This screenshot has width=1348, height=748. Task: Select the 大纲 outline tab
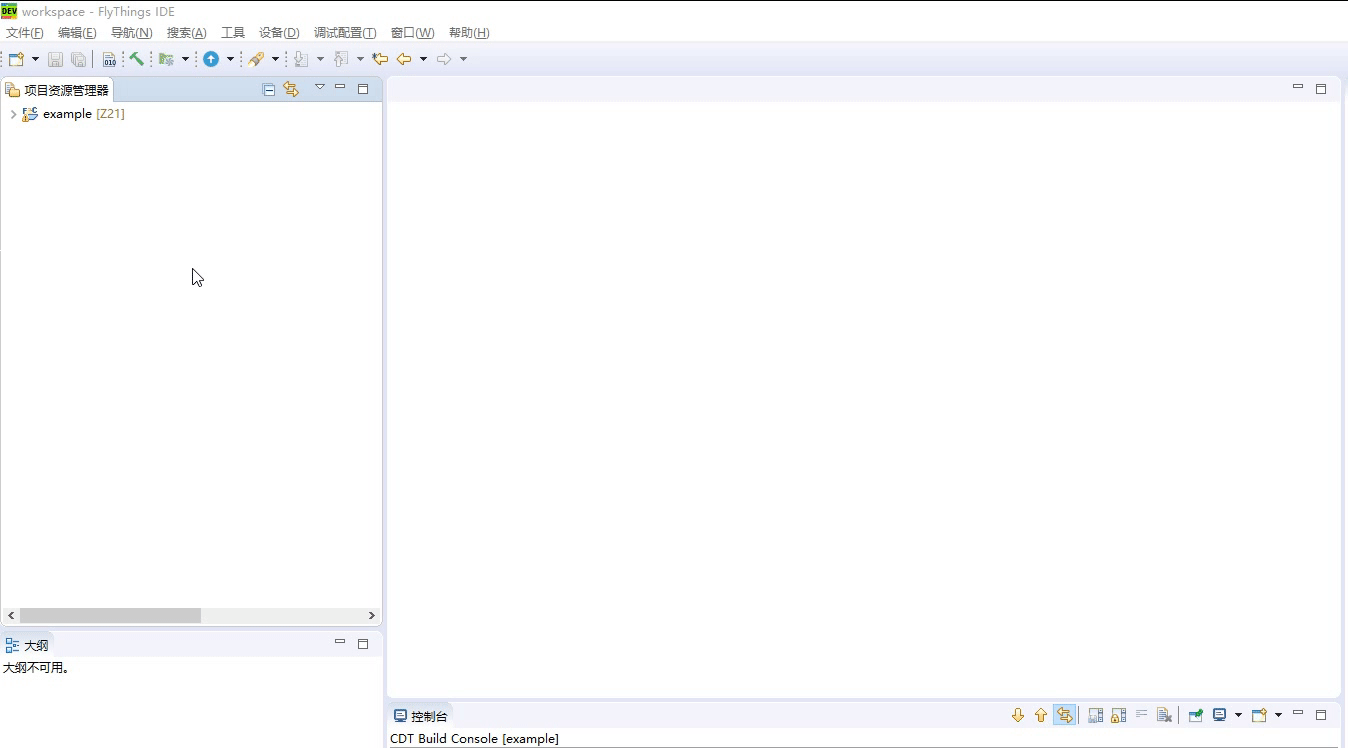tap(27, 646)
